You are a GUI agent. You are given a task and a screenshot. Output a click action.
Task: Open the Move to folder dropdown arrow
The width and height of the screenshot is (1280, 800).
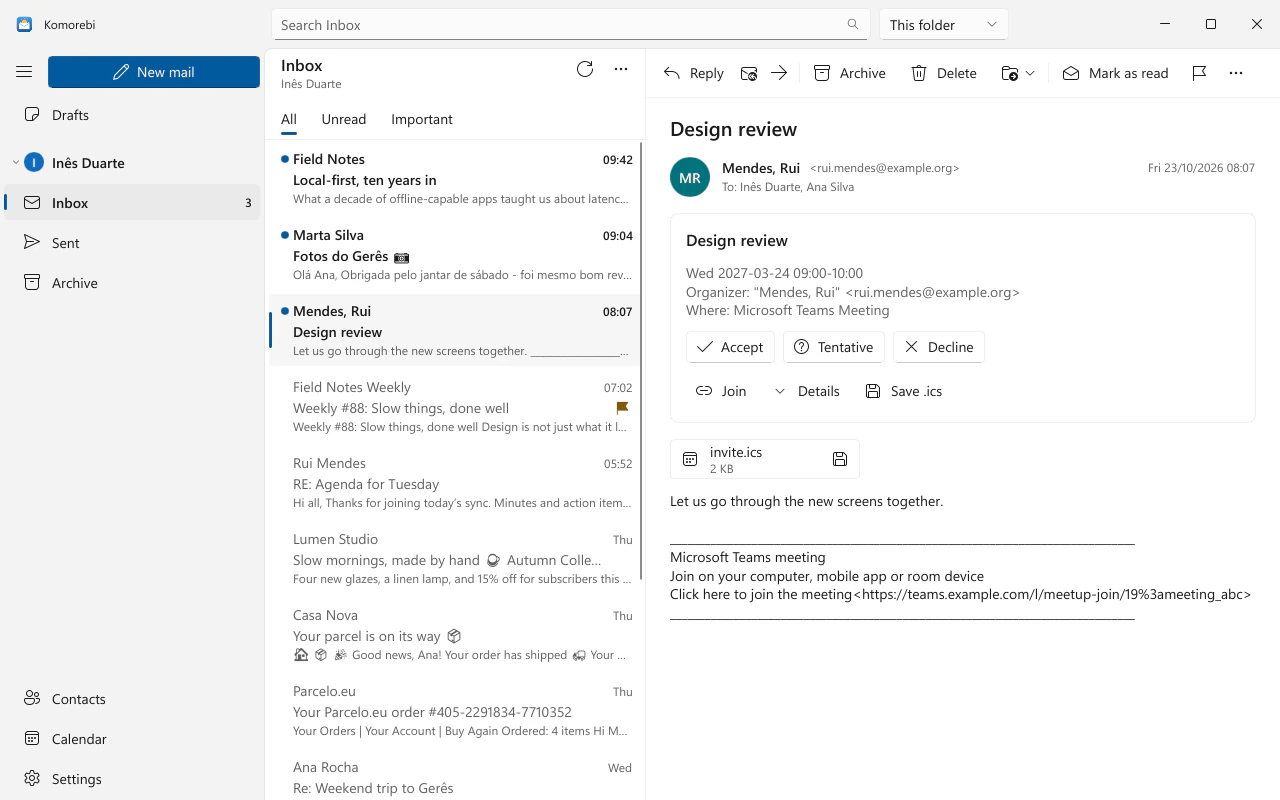1030,73
